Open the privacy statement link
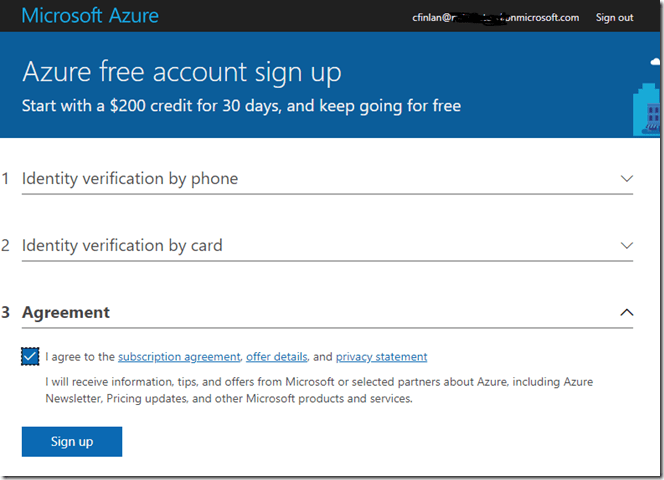The image size is (664, 480). [x=381, y=357]
